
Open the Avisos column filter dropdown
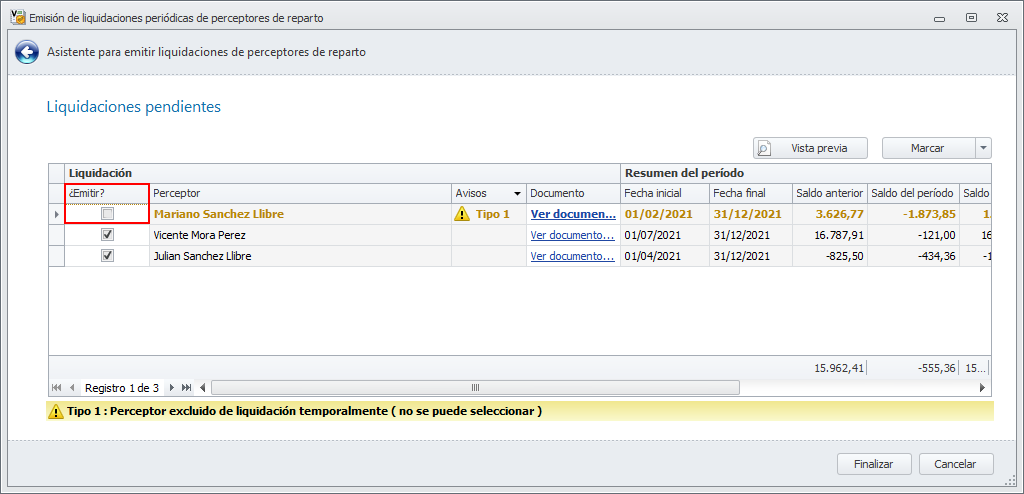click(x=517, y=193)
